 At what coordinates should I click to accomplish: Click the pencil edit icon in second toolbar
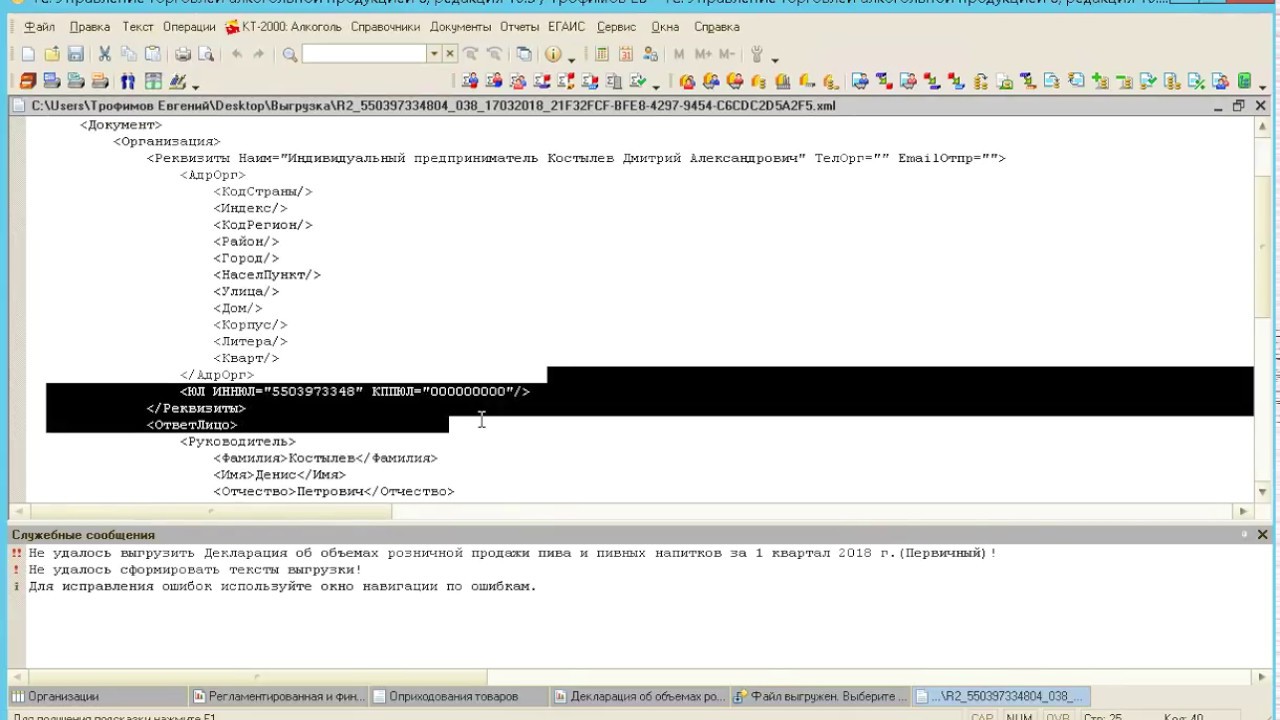[x=178, y=81]
